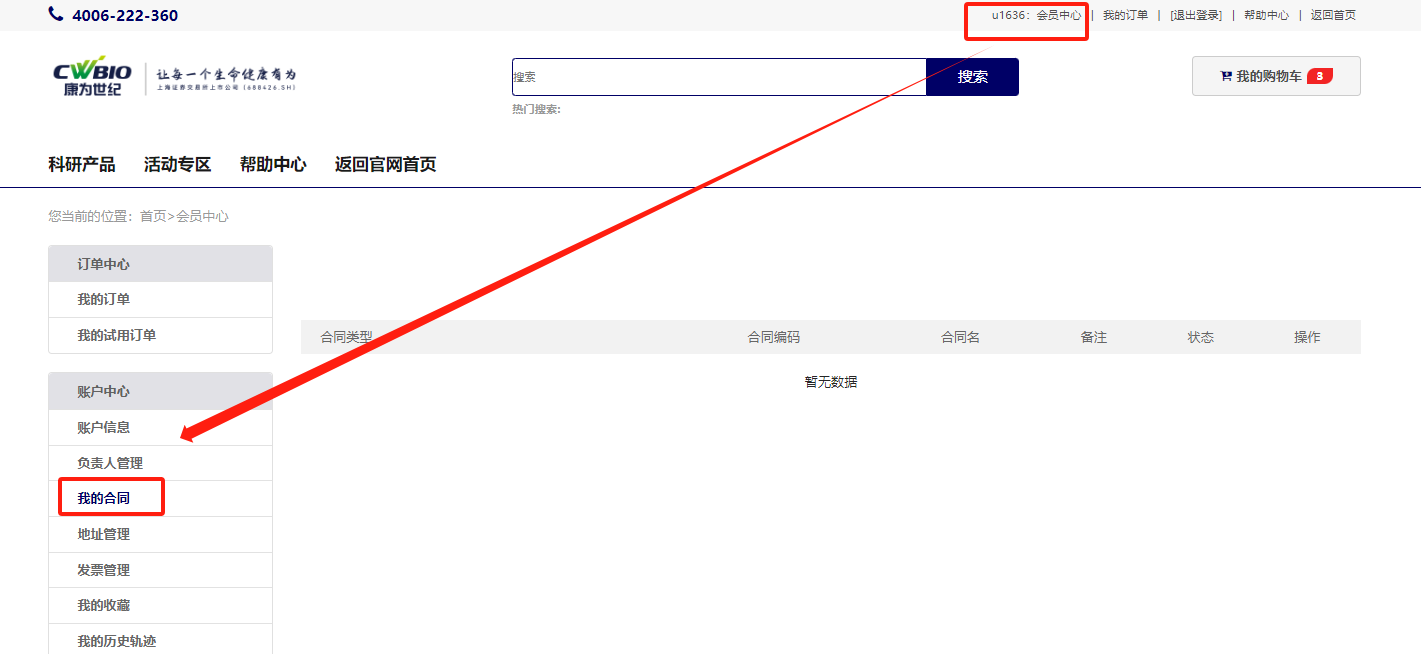
Task: Click the shopping cart icon
Action: (1225, 76)
